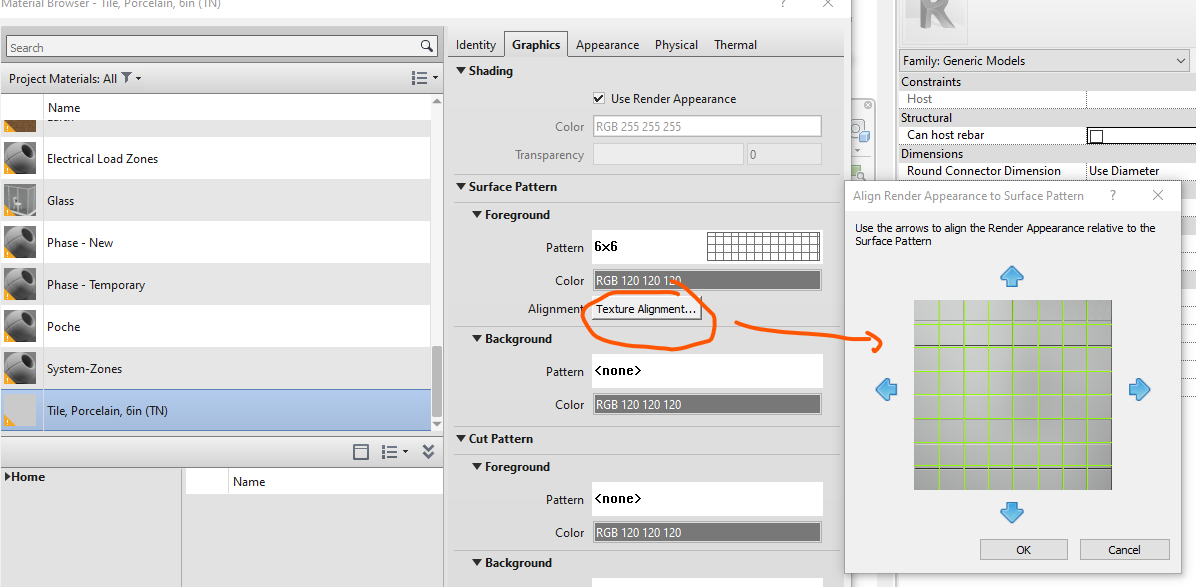Image resolution: width=1196 pixels, height=587 pixels.
Task: Click the Foreground pattern color RGB 120 120 120
Action: (707, 280)
